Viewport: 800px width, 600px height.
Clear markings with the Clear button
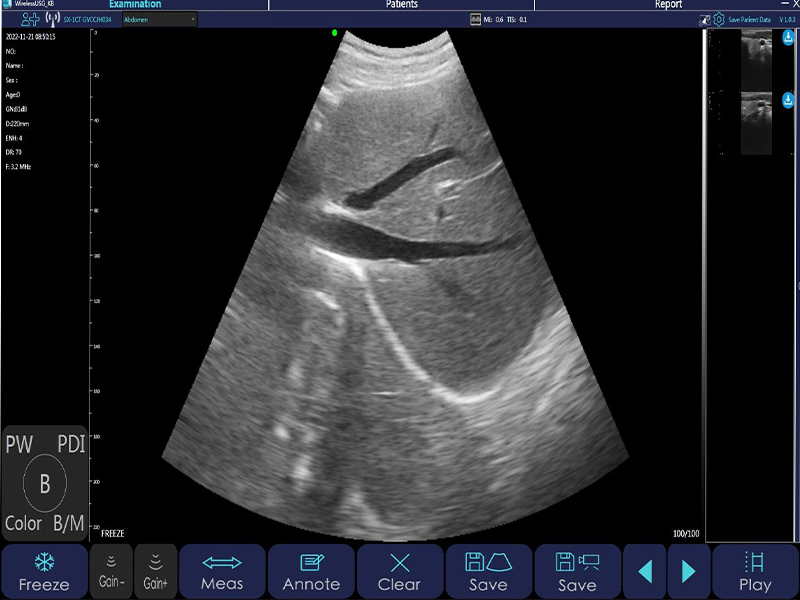tap(399, 571)
